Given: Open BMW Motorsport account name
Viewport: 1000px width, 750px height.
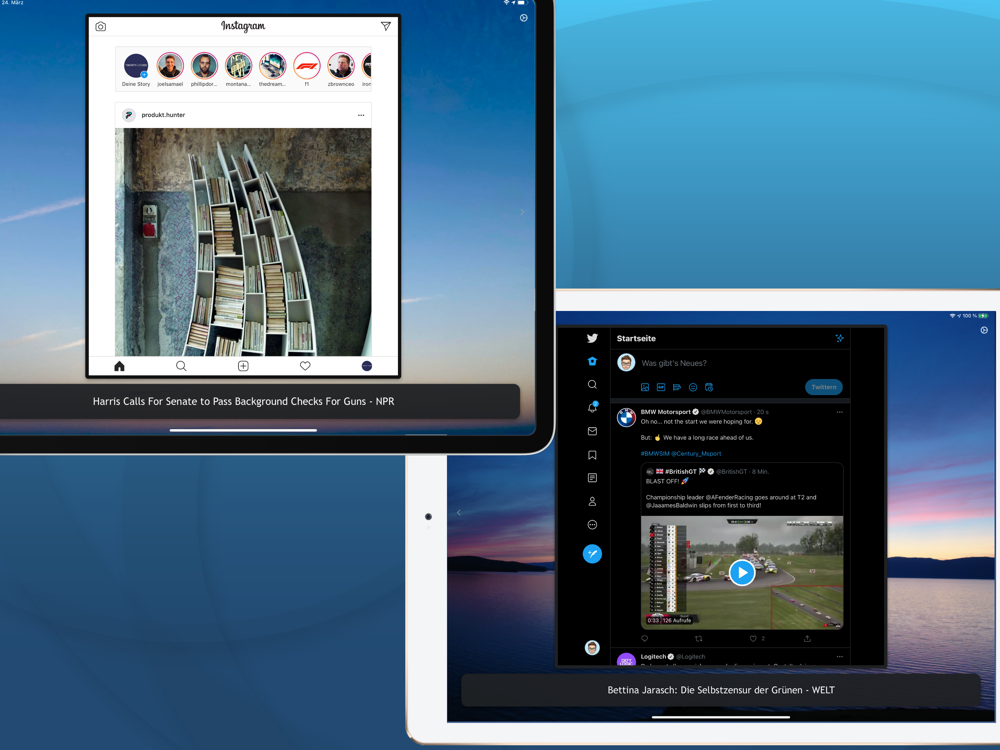Looking at the screenshot, I should point(666,412).
